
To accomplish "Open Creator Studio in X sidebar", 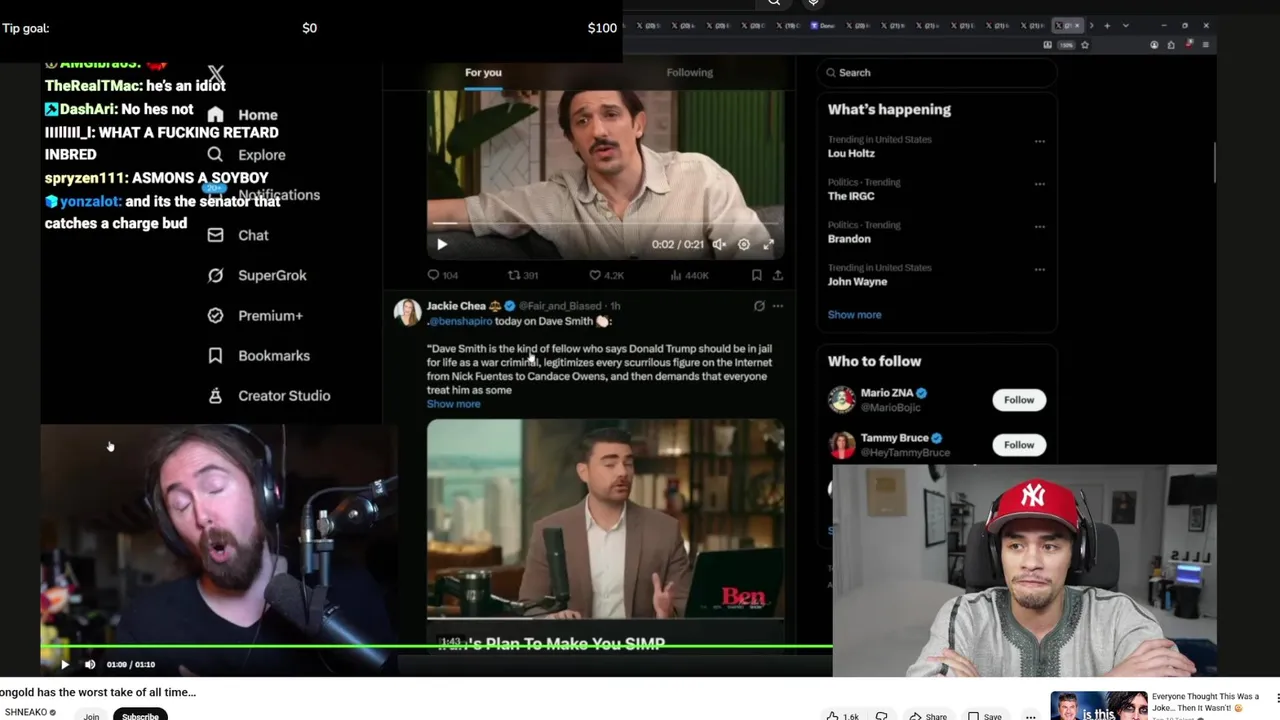I will pyautogui.click(x=269, y=395).
